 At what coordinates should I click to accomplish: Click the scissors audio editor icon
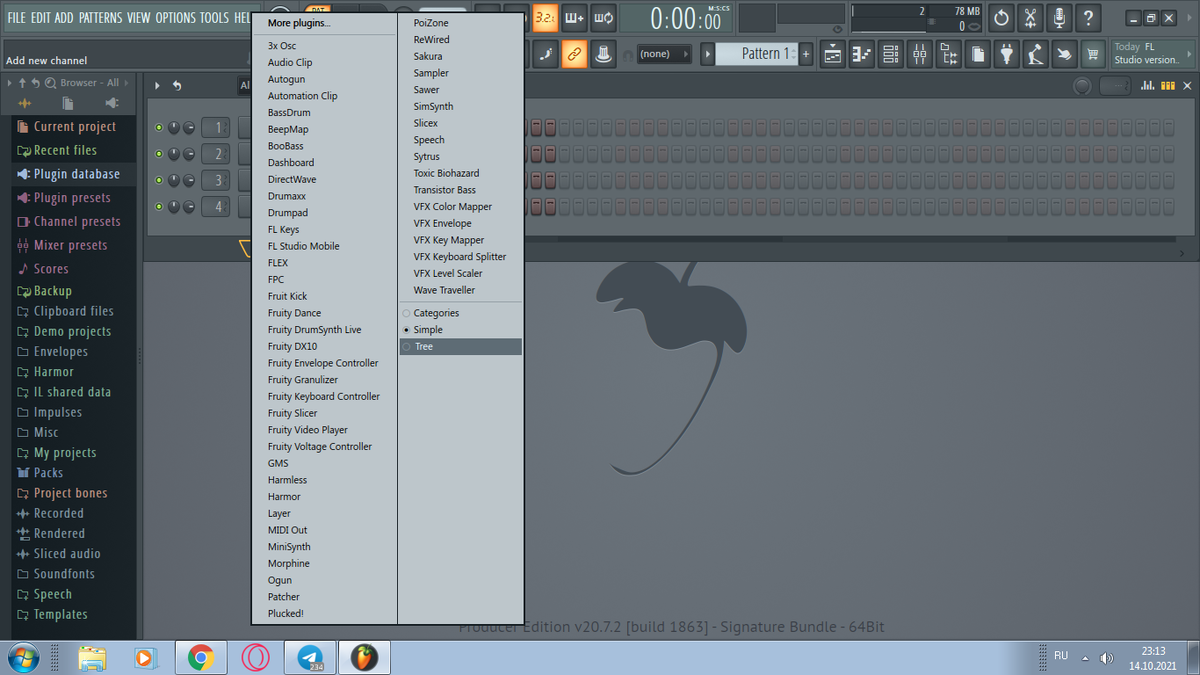[1030, 18]
